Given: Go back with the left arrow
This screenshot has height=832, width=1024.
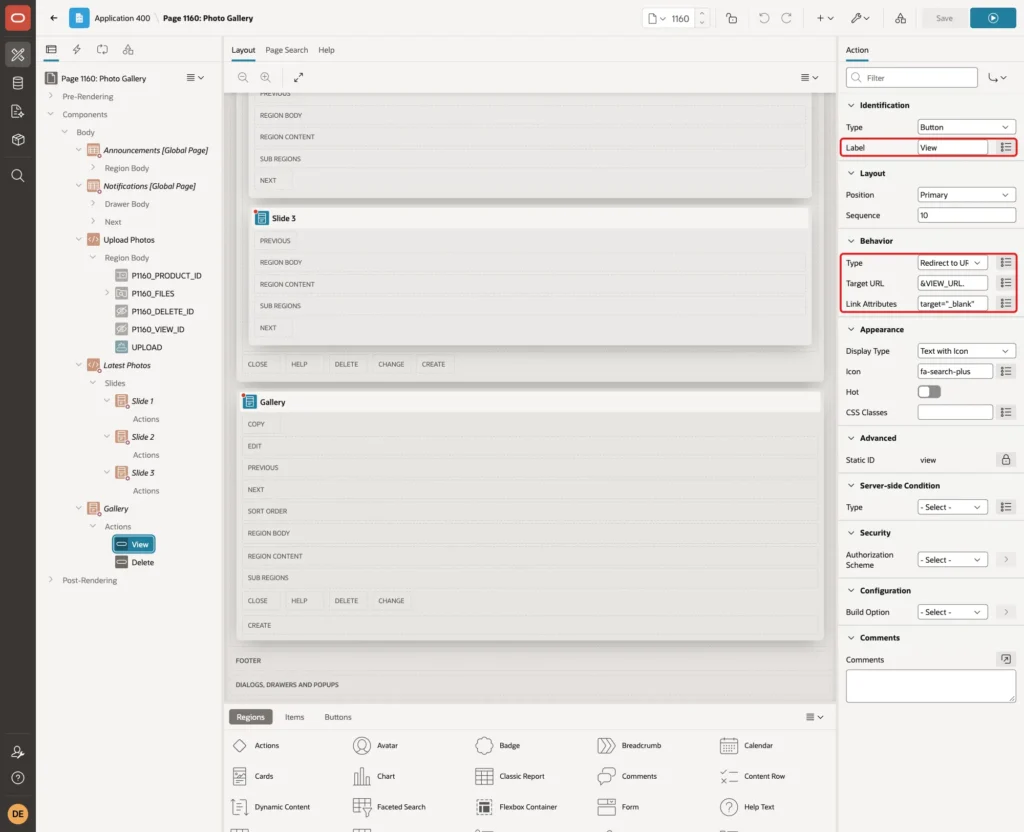Looking at the screenshot, I should 54,18.
